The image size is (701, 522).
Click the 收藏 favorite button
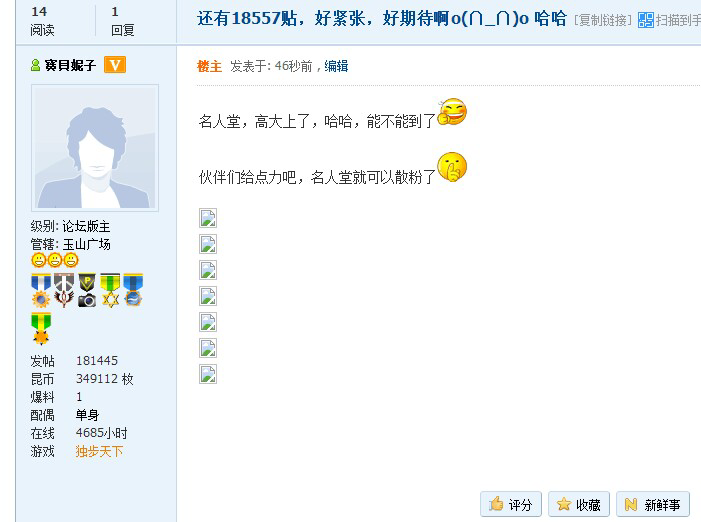pos(579,505)
